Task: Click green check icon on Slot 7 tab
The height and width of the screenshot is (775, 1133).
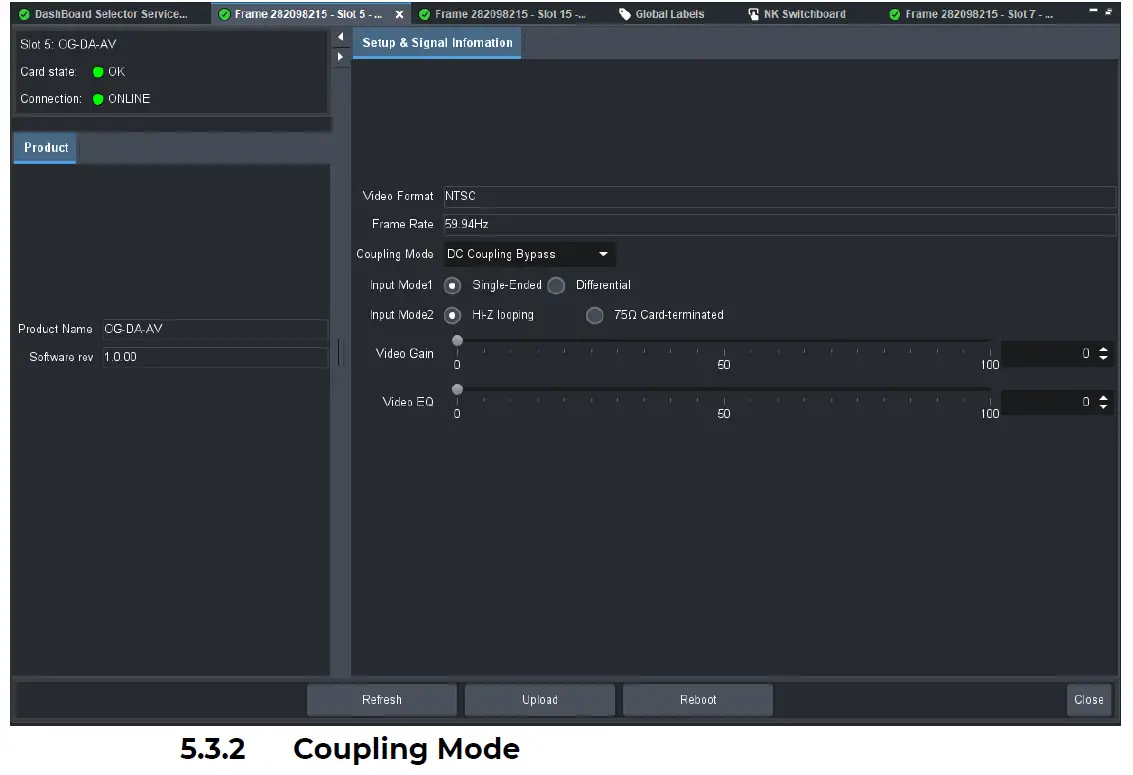Action: tap(895, 14)
